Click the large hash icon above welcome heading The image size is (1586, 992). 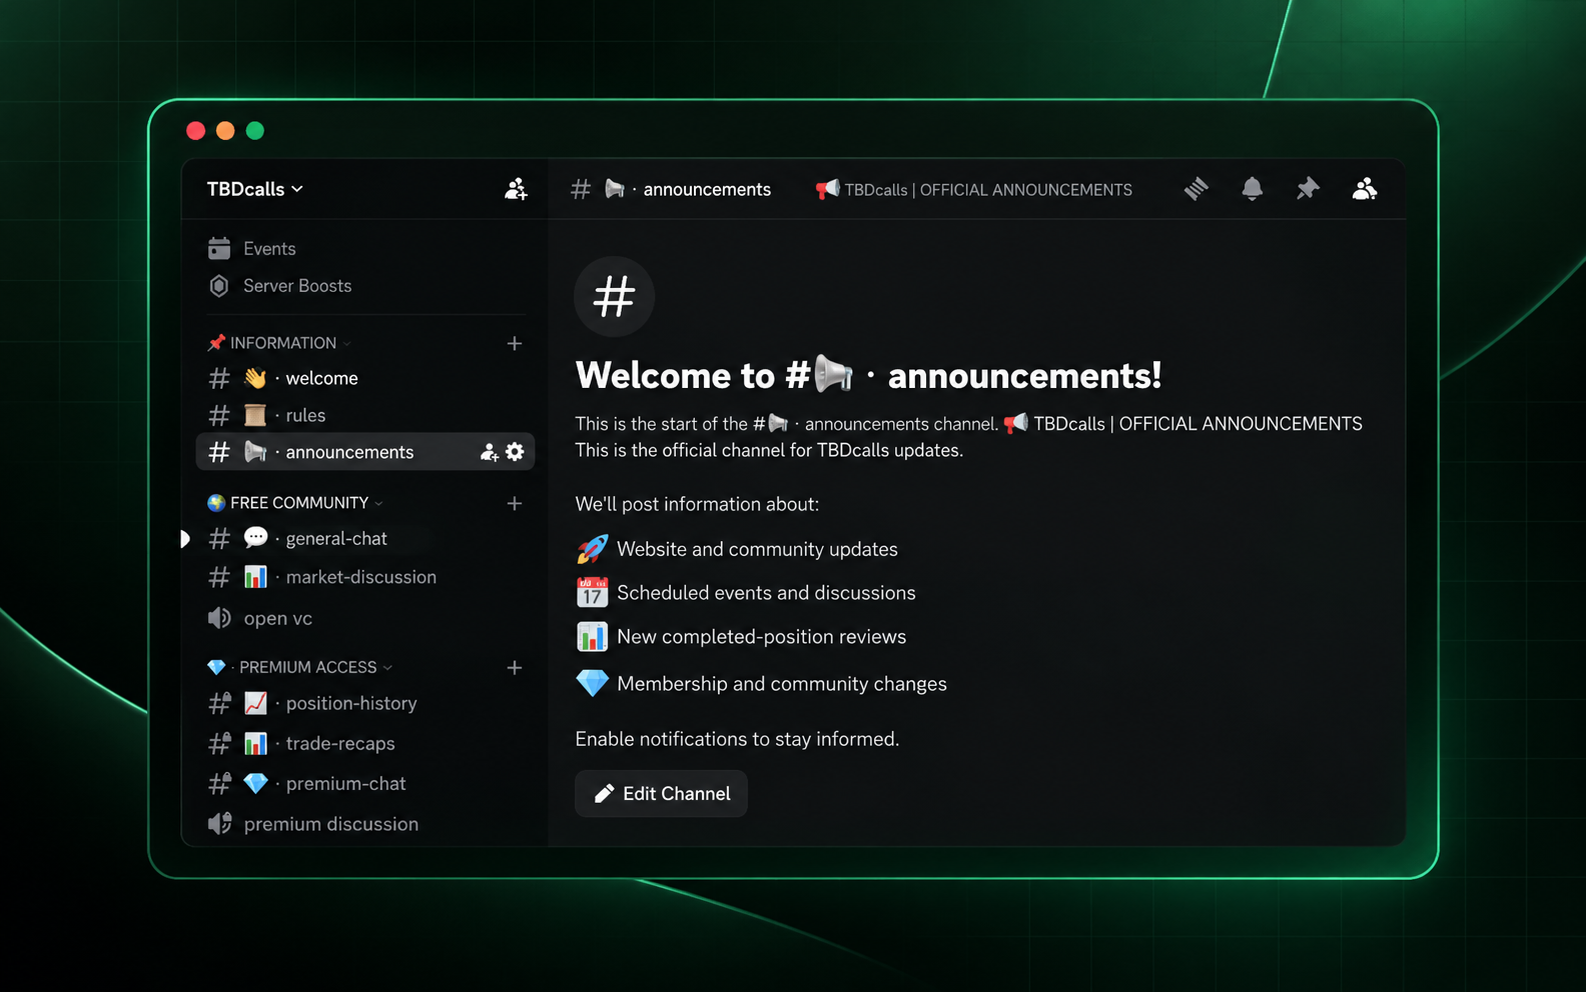(x=614, y=296)
